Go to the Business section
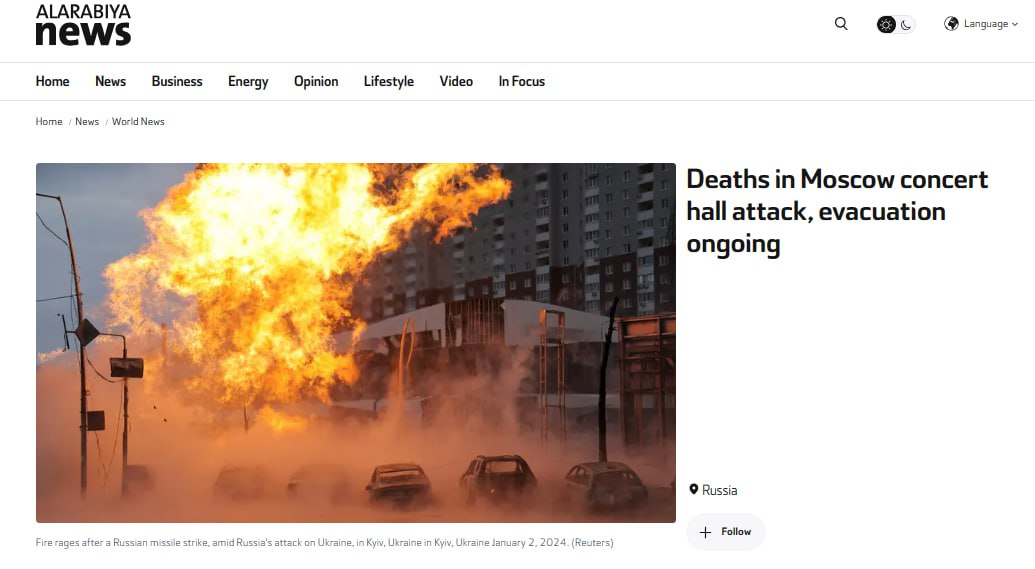1035x569 pixels. coord(177,81)
